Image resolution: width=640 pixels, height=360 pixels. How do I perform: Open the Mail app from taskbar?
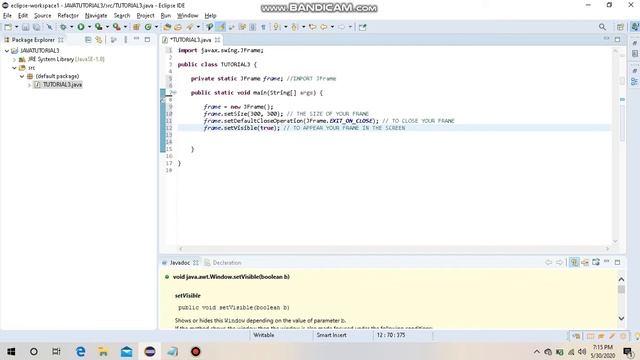click(127, 351)
